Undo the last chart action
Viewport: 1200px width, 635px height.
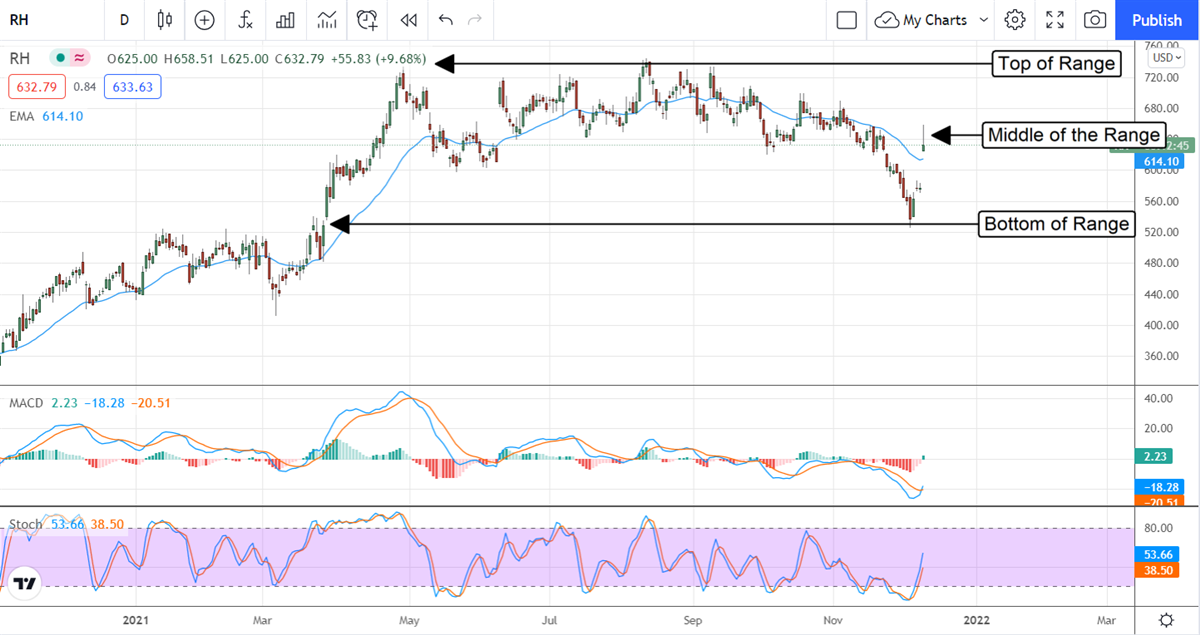(446, 20)
